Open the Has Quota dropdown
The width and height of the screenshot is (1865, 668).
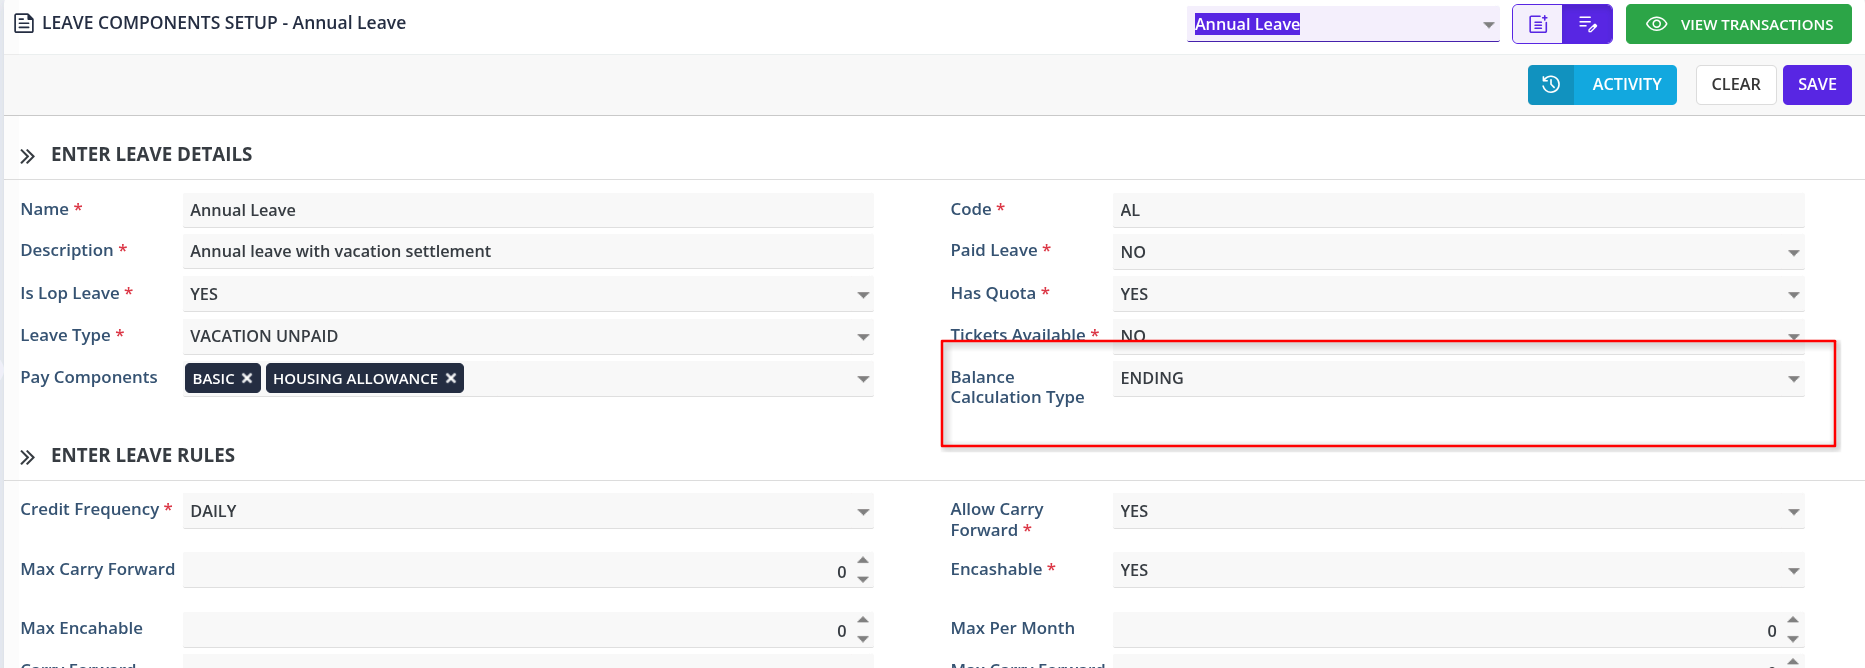pos(1459,294)
